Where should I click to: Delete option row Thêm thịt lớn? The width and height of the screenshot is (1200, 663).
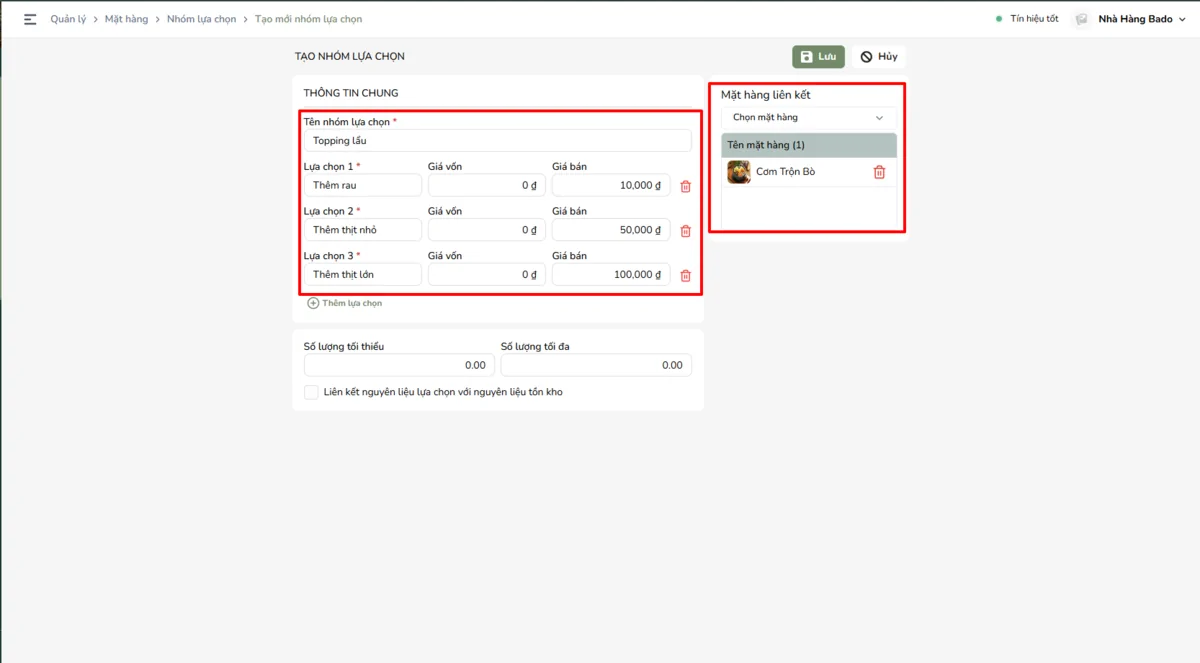point(685,275)
